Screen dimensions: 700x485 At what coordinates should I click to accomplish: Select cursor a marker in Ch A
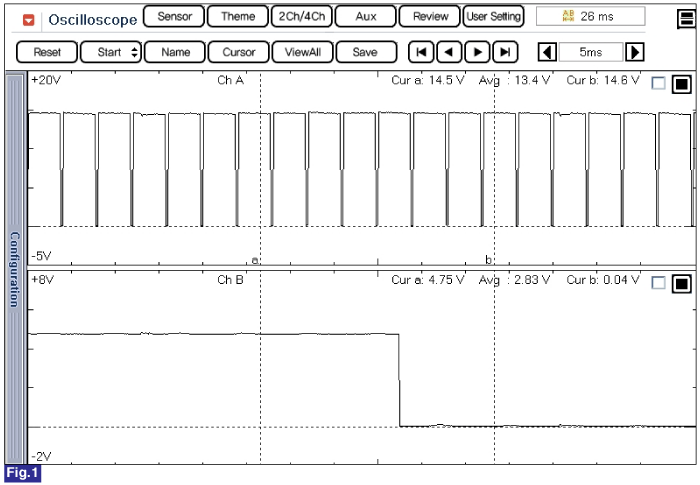255,260
